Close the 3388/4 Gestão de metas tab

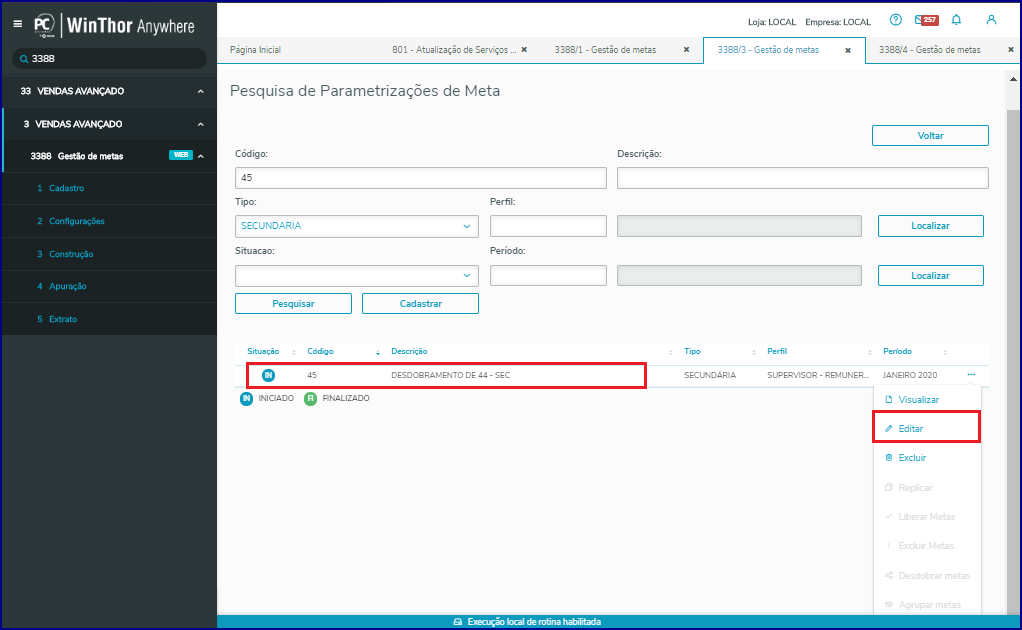coord(1011,50)
